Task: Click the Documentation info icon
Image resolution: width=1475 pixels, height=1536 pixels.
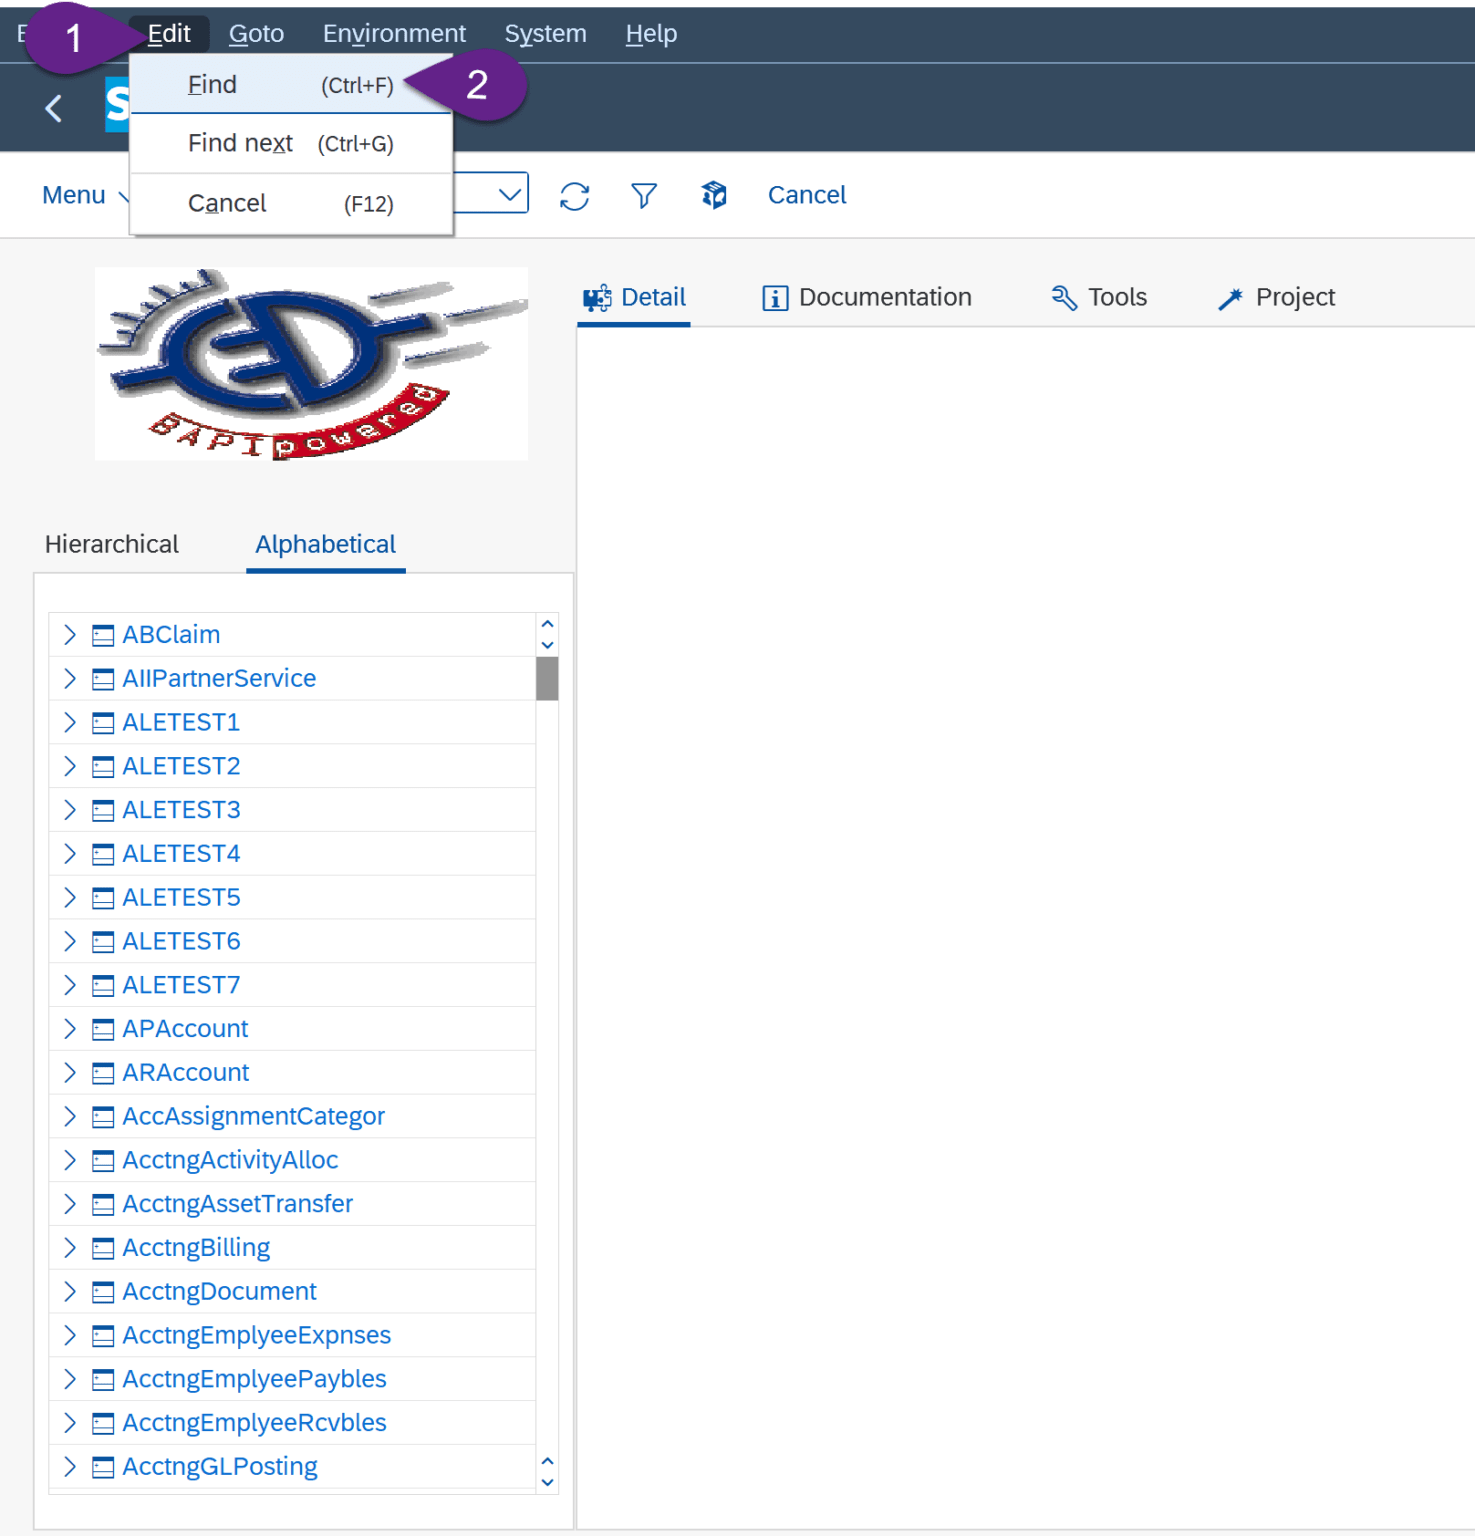Action: tap(773, 296)
